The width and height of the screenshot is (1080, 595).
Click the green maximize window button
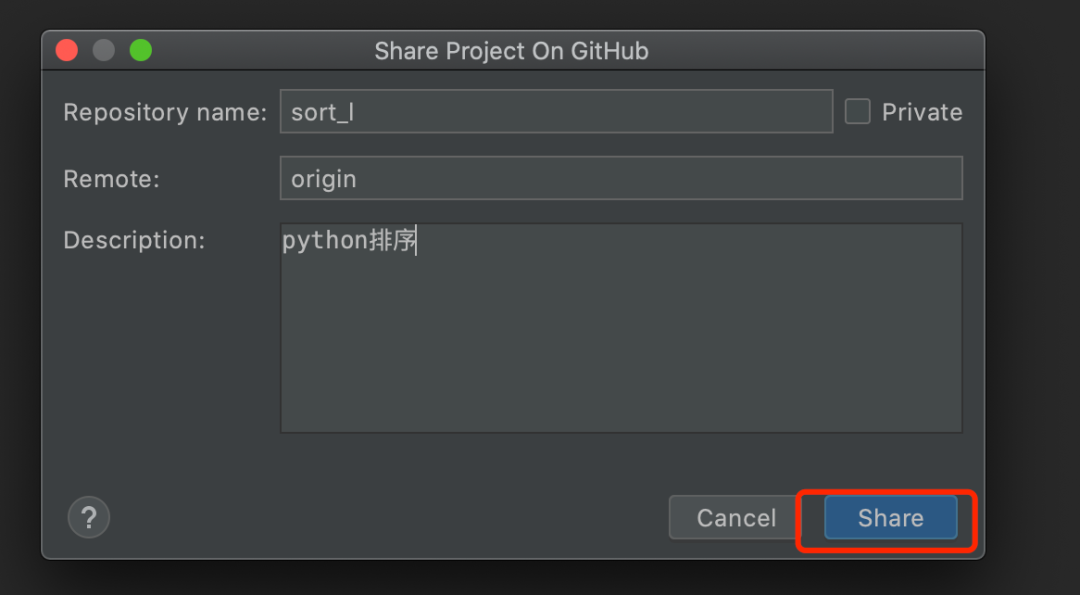(141, 50)
